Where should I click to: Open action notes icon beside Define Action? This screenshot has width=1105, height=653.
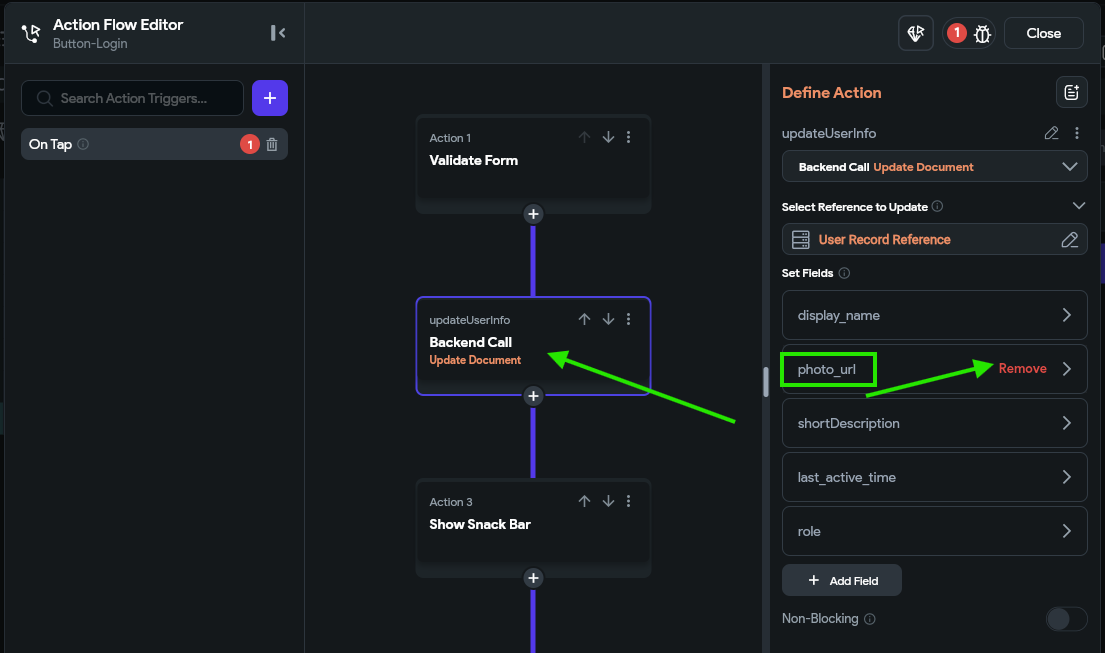[1071, 92]
